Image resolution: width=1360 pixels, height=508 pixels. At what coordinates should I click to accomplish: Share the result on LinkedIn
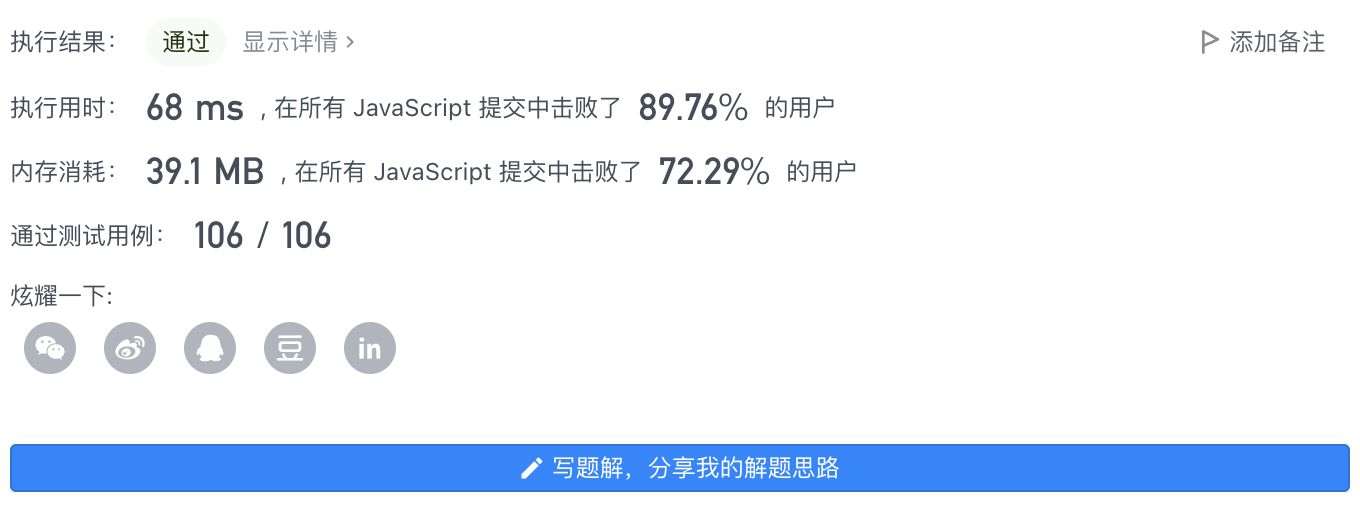[370, 348]
